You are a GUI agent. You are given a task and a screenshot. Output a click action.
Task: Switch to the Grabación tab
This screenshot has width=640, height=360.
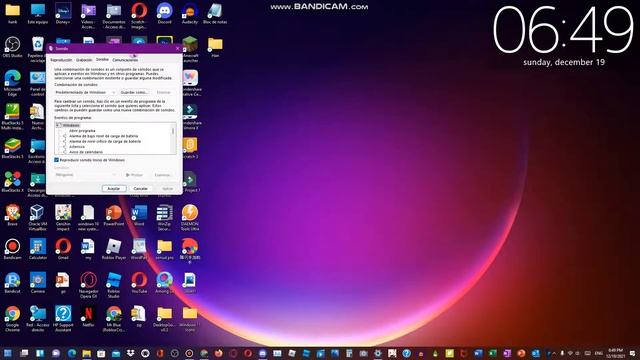pyautogui.click(x=84, y=60)
